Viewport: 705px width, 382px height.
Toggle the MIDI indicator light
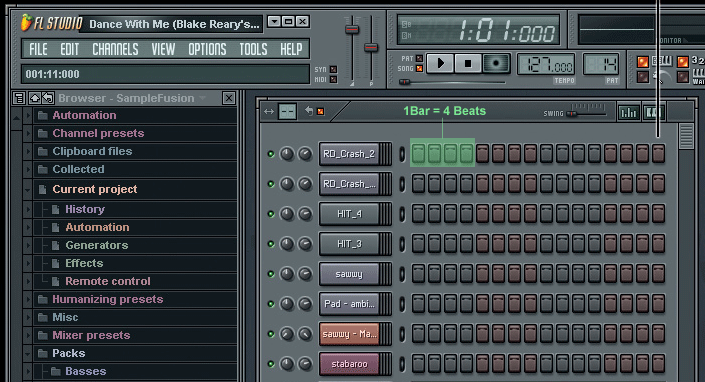[x=333, y=80]
